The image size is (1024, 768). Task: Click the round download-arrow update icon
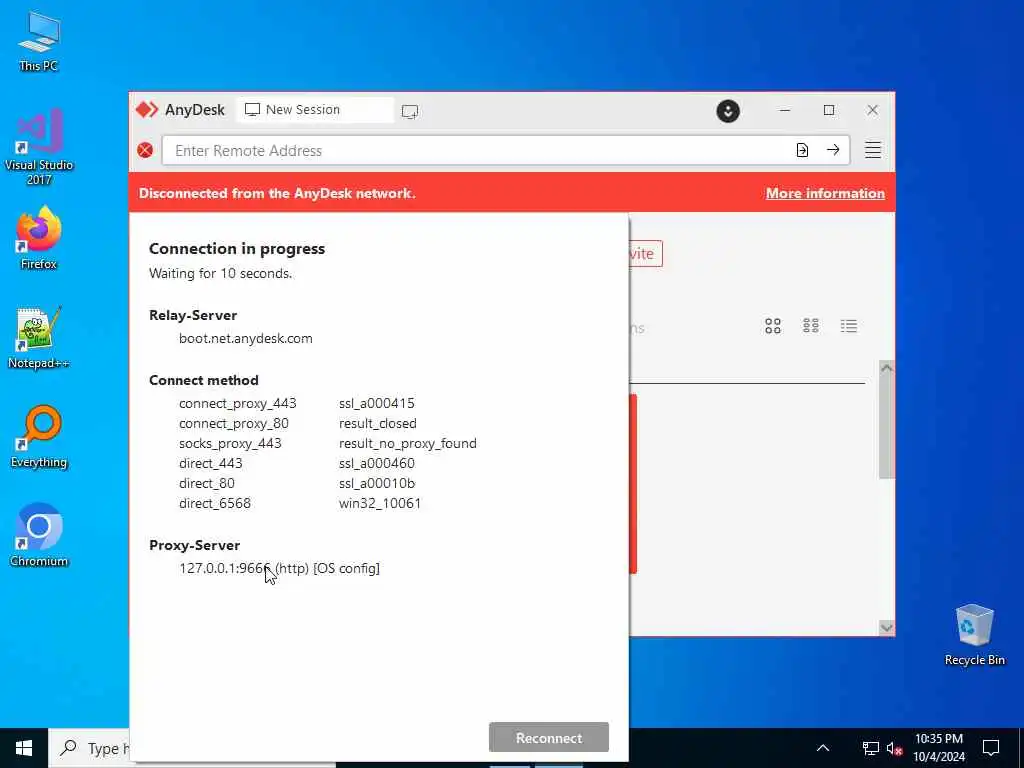pos(728,111)
